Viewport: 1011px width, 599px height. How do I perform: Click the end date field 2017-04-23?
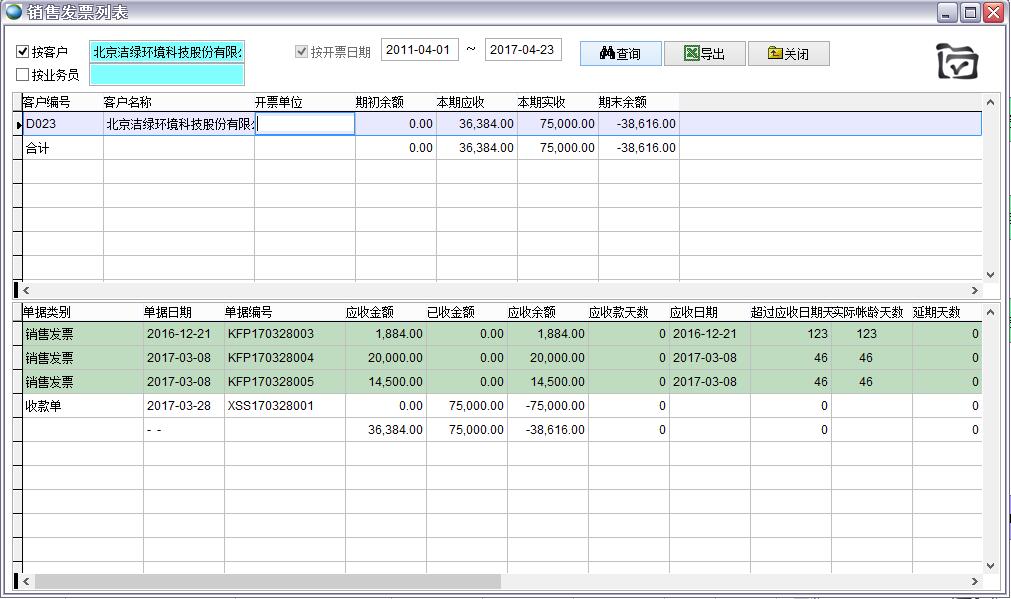(522, 50)
